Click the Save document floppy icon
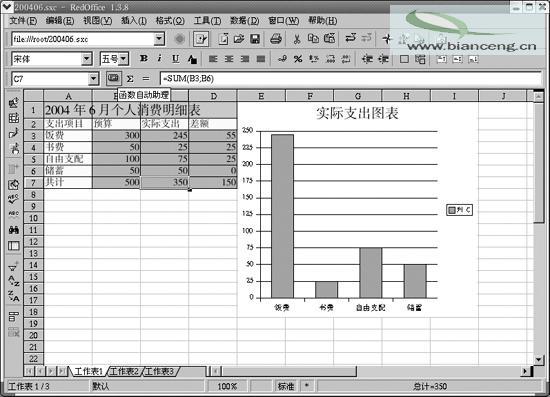This screenshot has height=397, width=550. pos(255,39)
